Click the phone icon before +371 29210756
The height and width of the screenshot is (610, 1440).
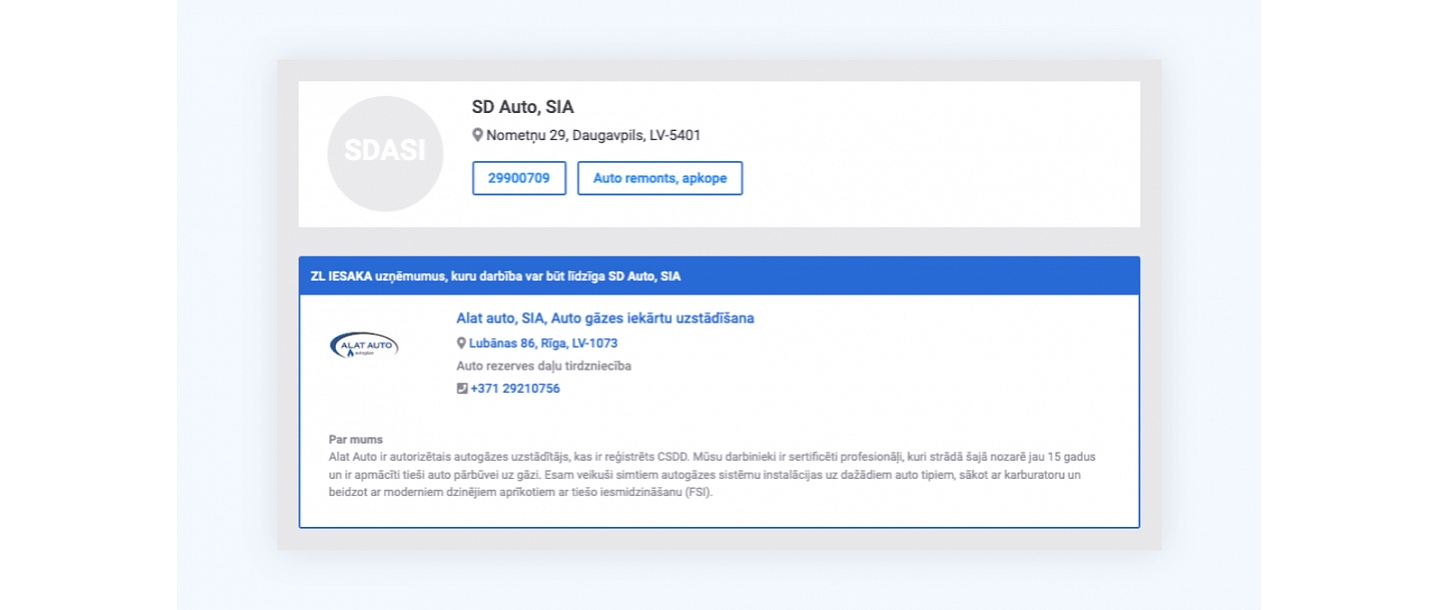click(x=462, y=389)
